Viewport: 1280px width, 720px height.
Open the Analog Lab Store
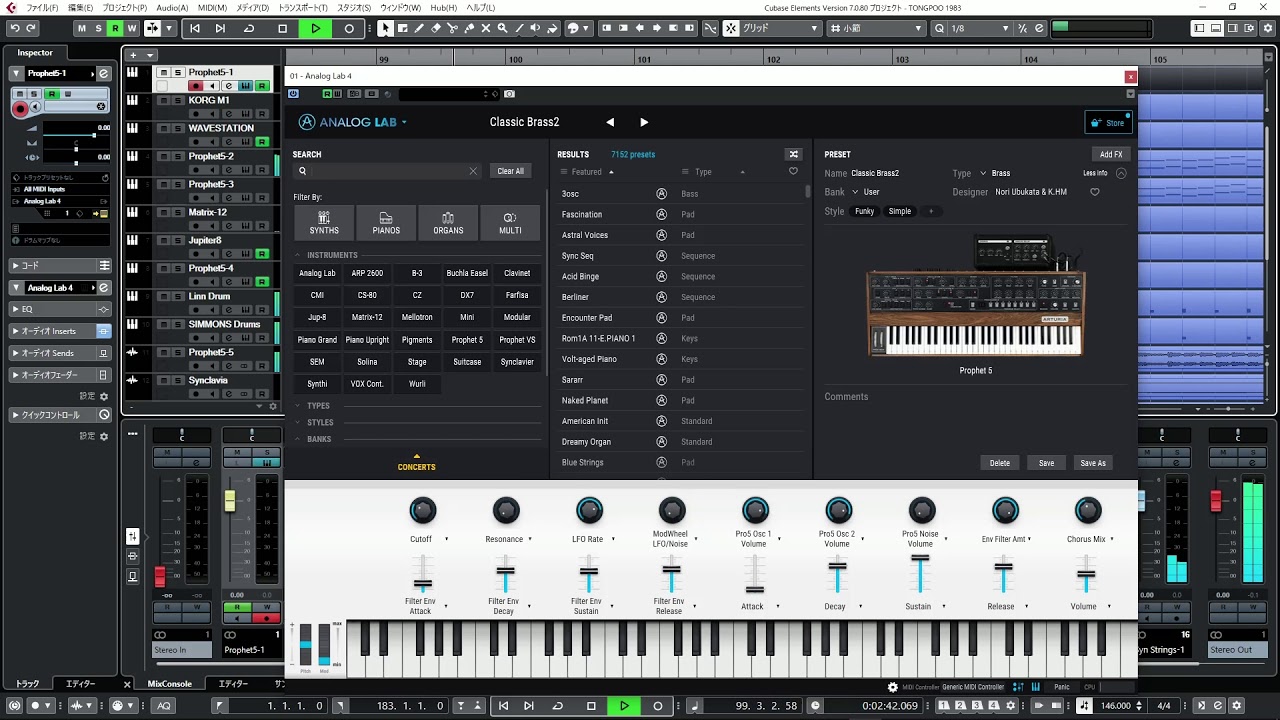click(x=1108, y=123)
